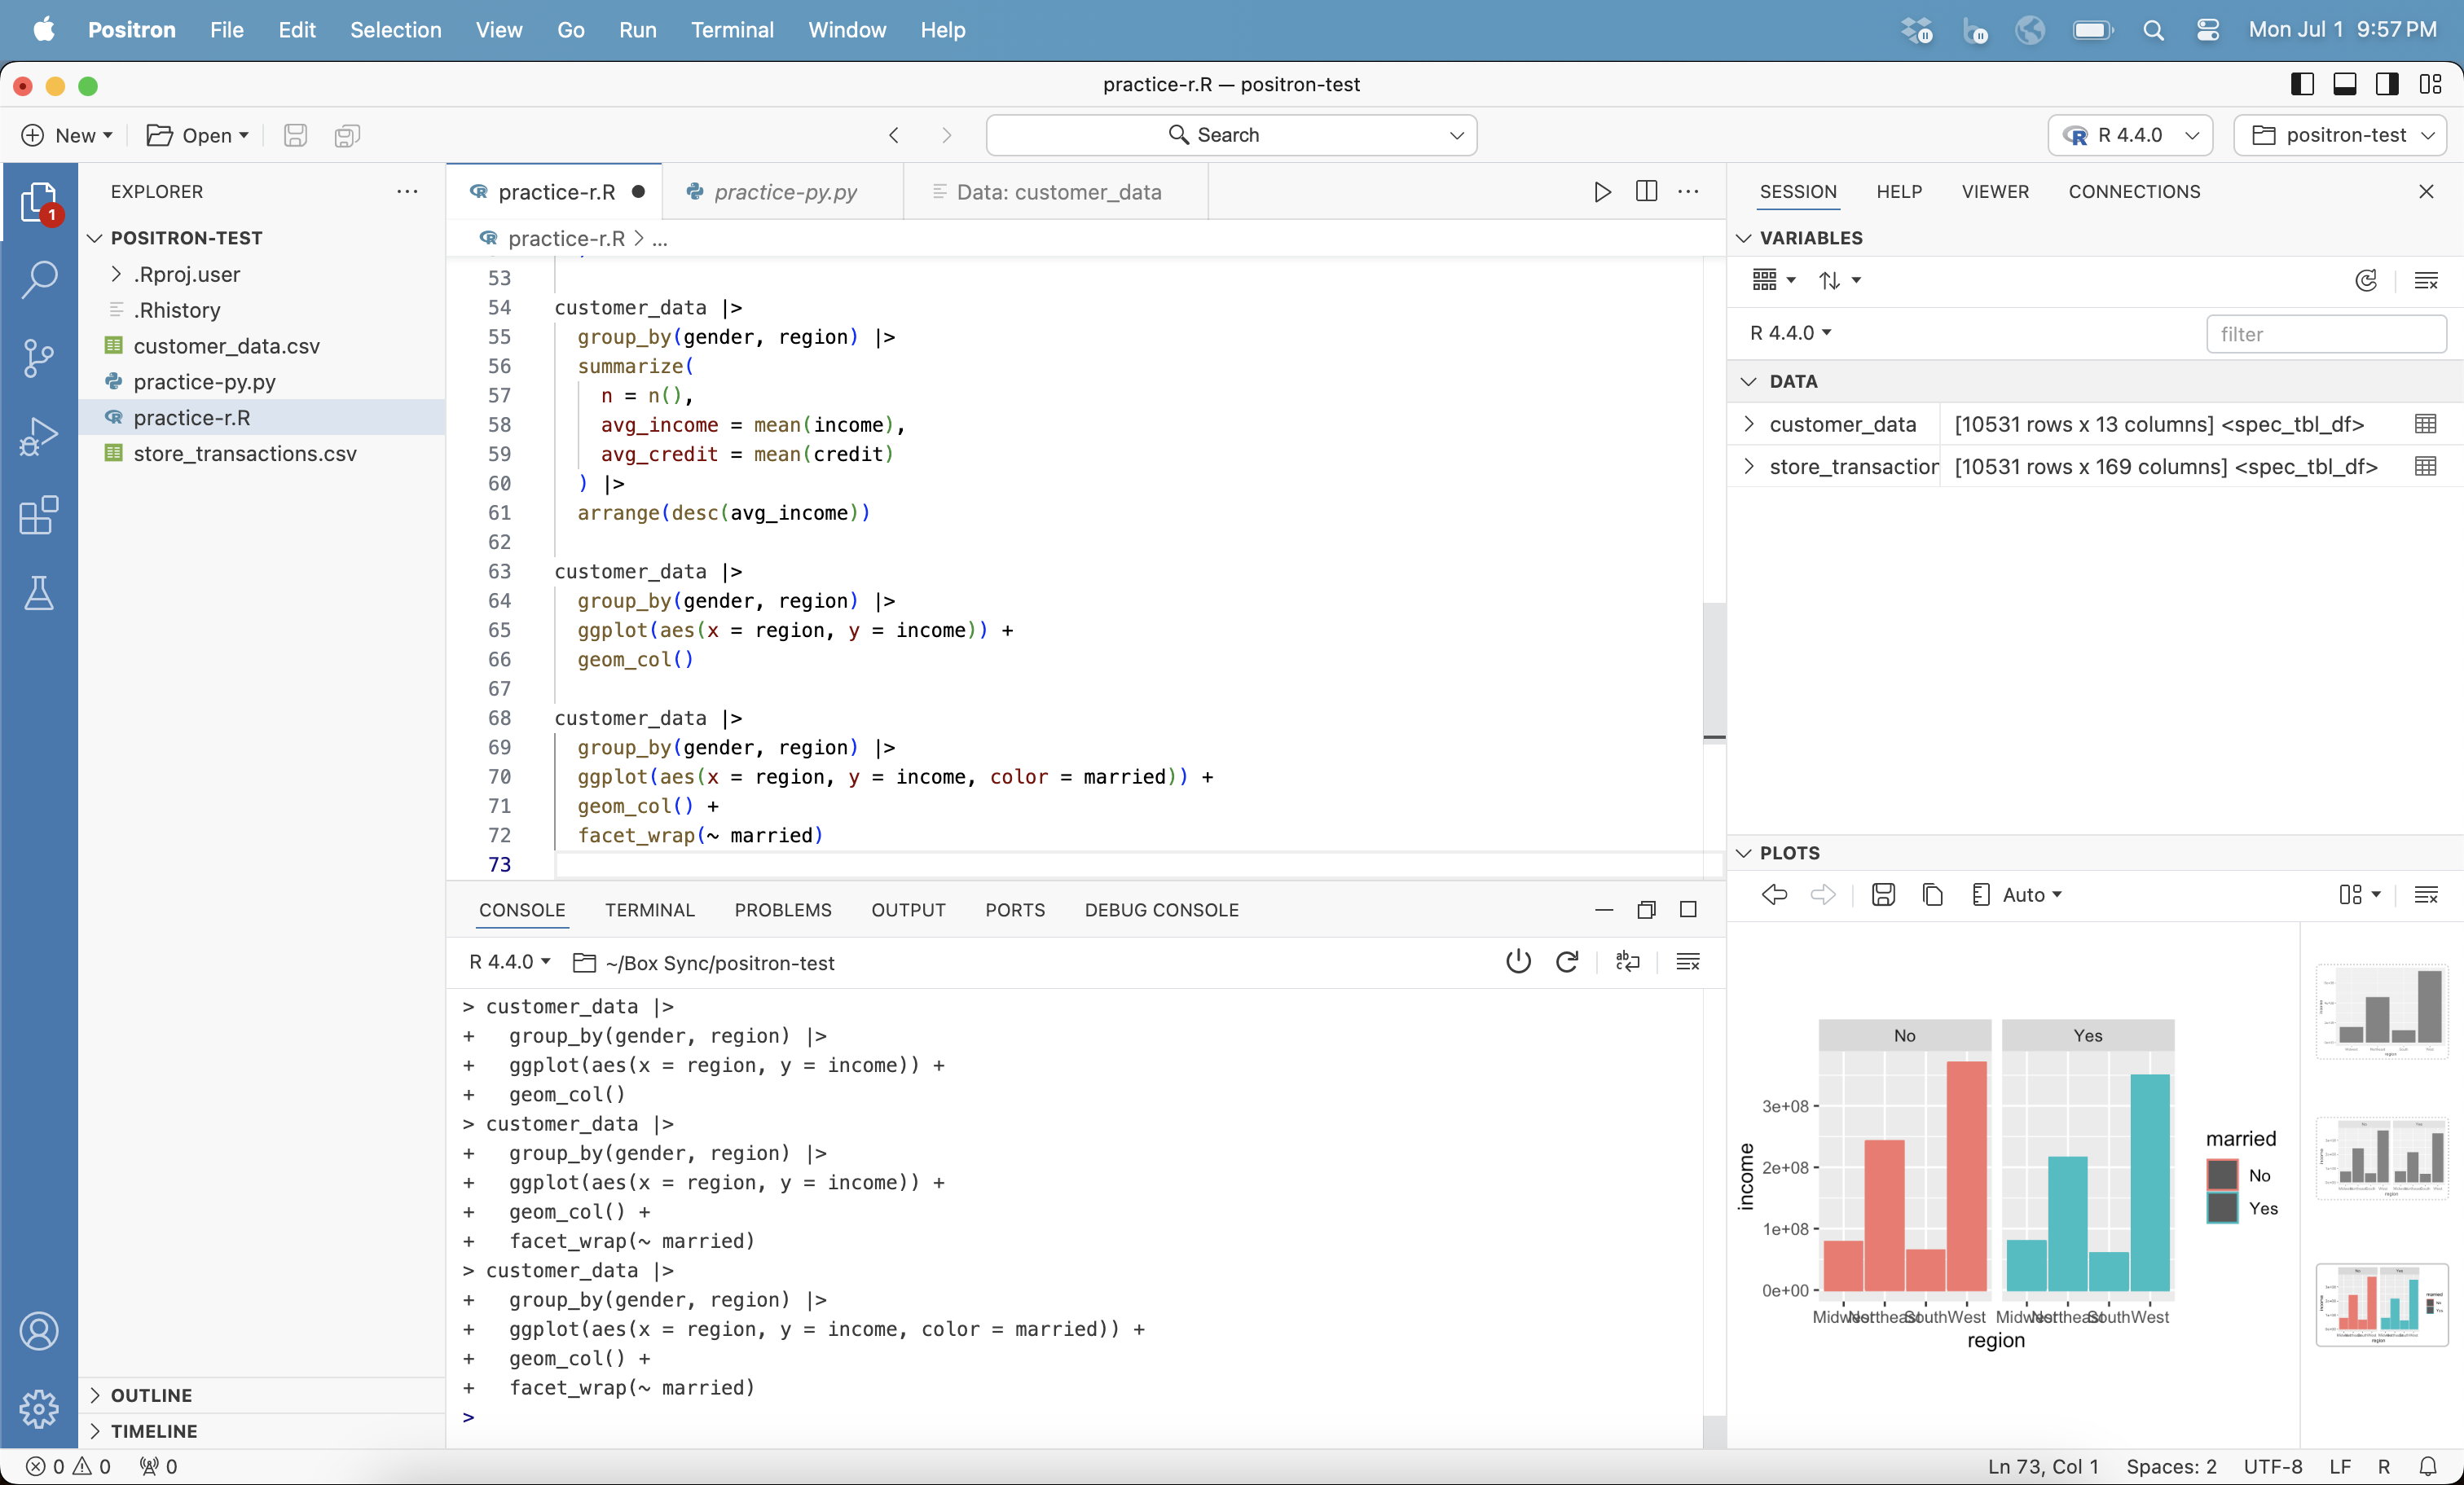Open the Run menu
This screenshot has height=1485, width=2464.
tap(637, 30)
